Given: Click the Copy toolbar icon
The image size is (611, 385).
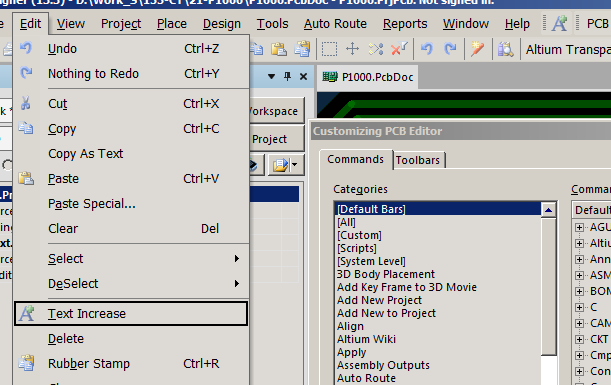Looking at the screenshot, I should [x=257, y=49].
